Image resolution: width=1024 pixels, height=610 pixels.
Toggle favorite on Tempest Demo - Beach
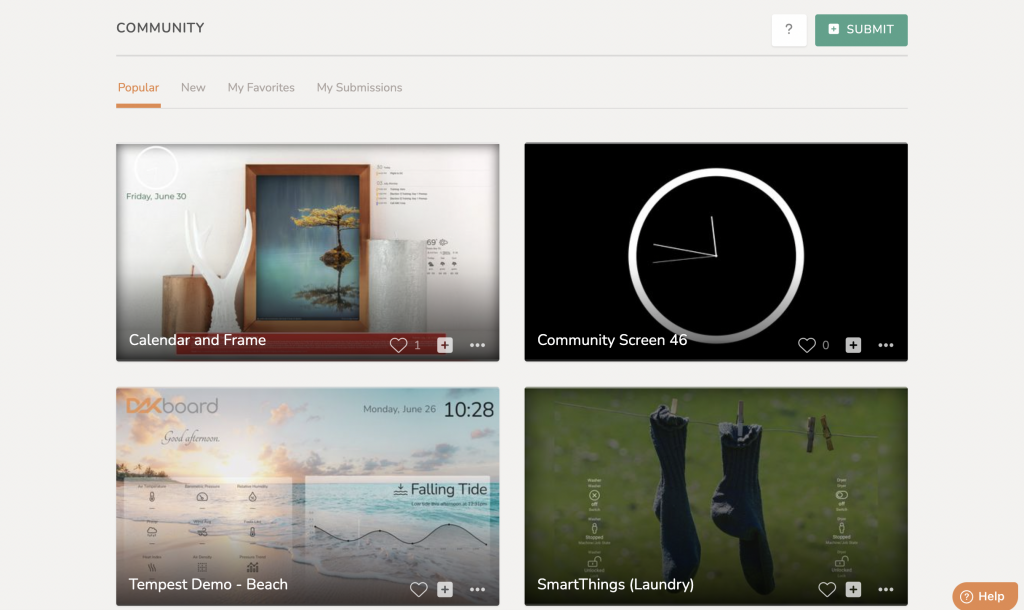tap(418, 589)
